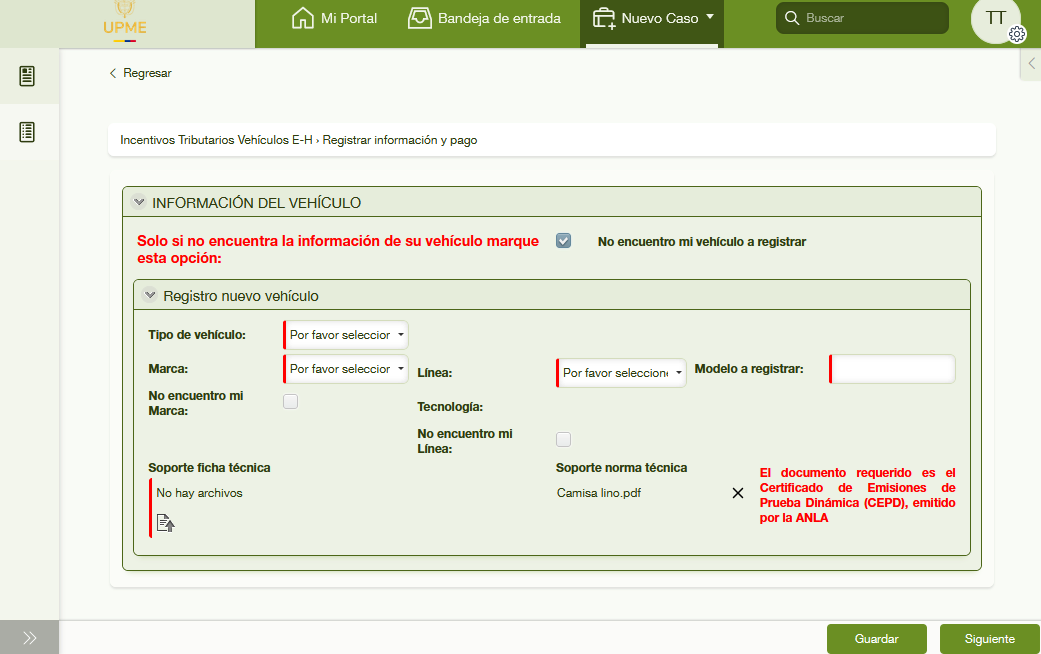The image size is (1041, 654).
Task: Open the Línea dropdown
Action: tap(621, 373)
